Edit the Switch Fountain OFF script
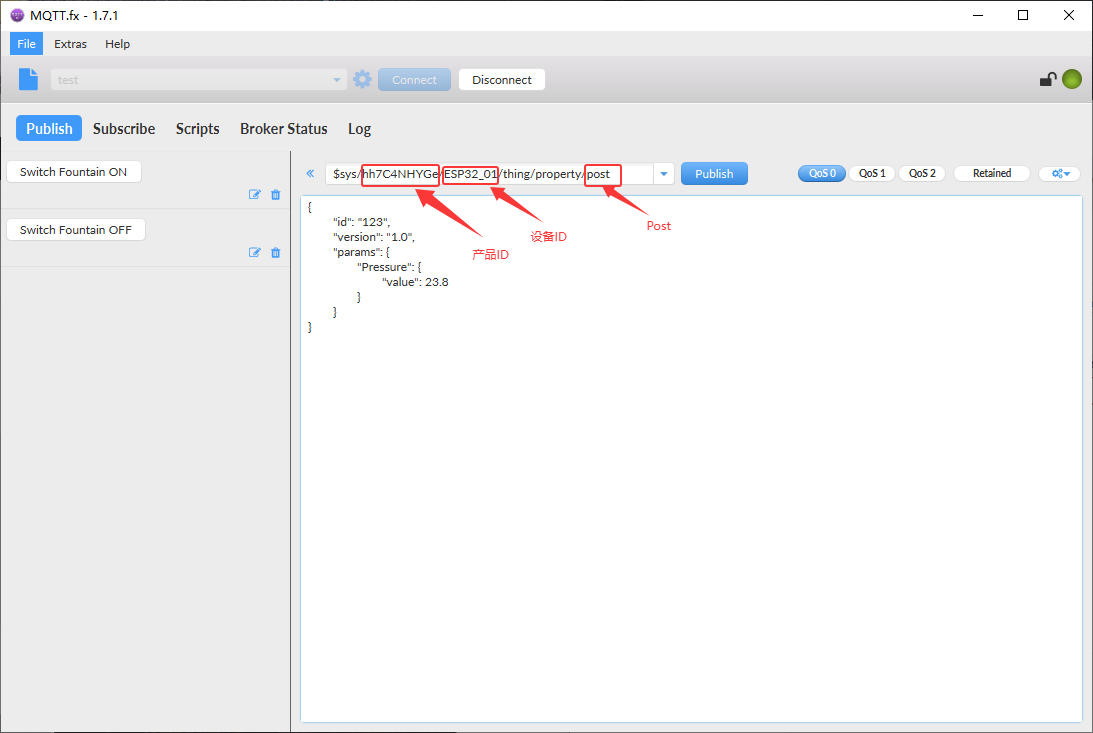This screenshot has height=733, width=1093. click(x=254, y=252)
